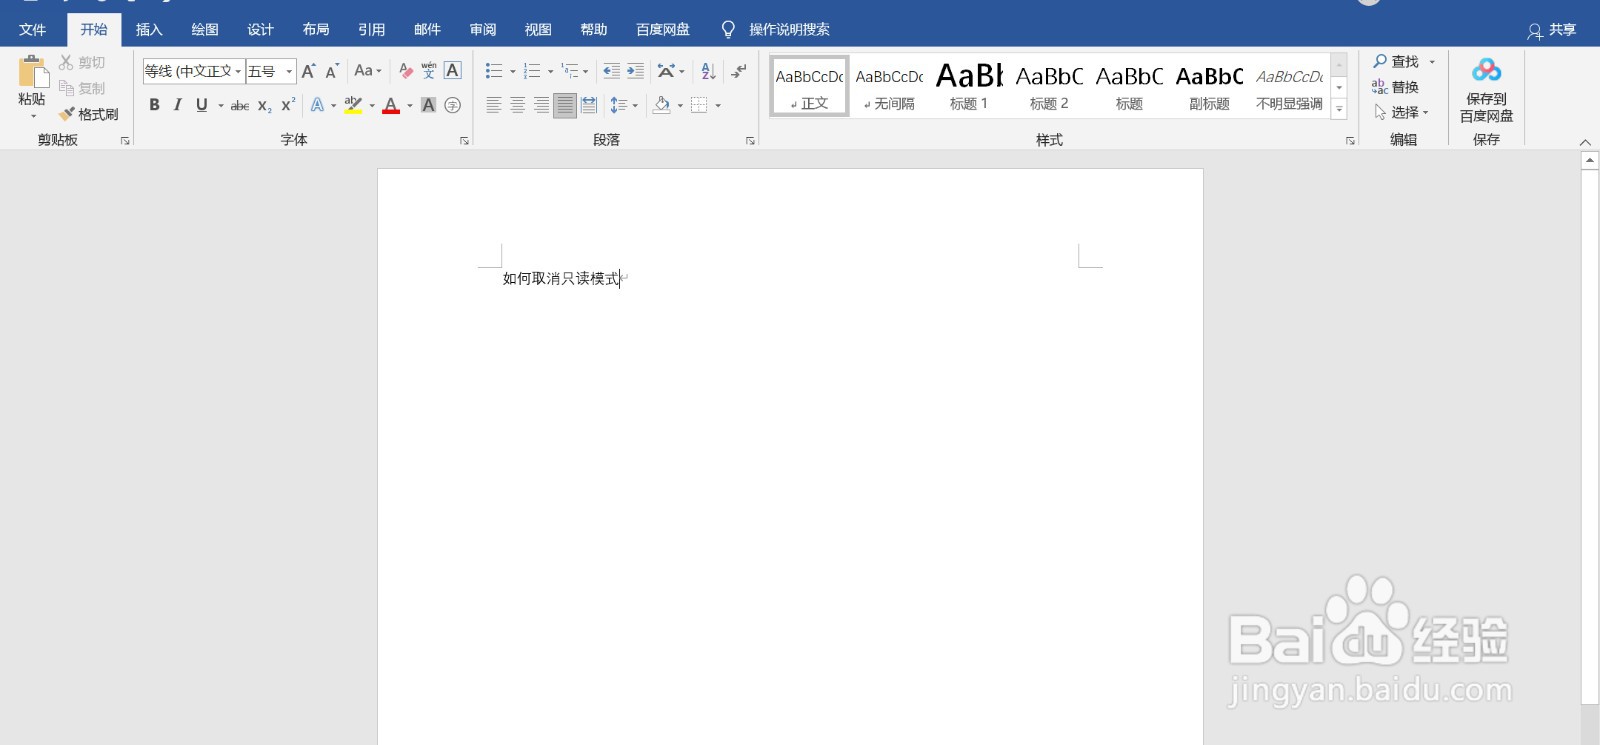This screenshot has height=745, width=1600.
Task: Clear all formatting eraser icon
Action: [405, 71]
